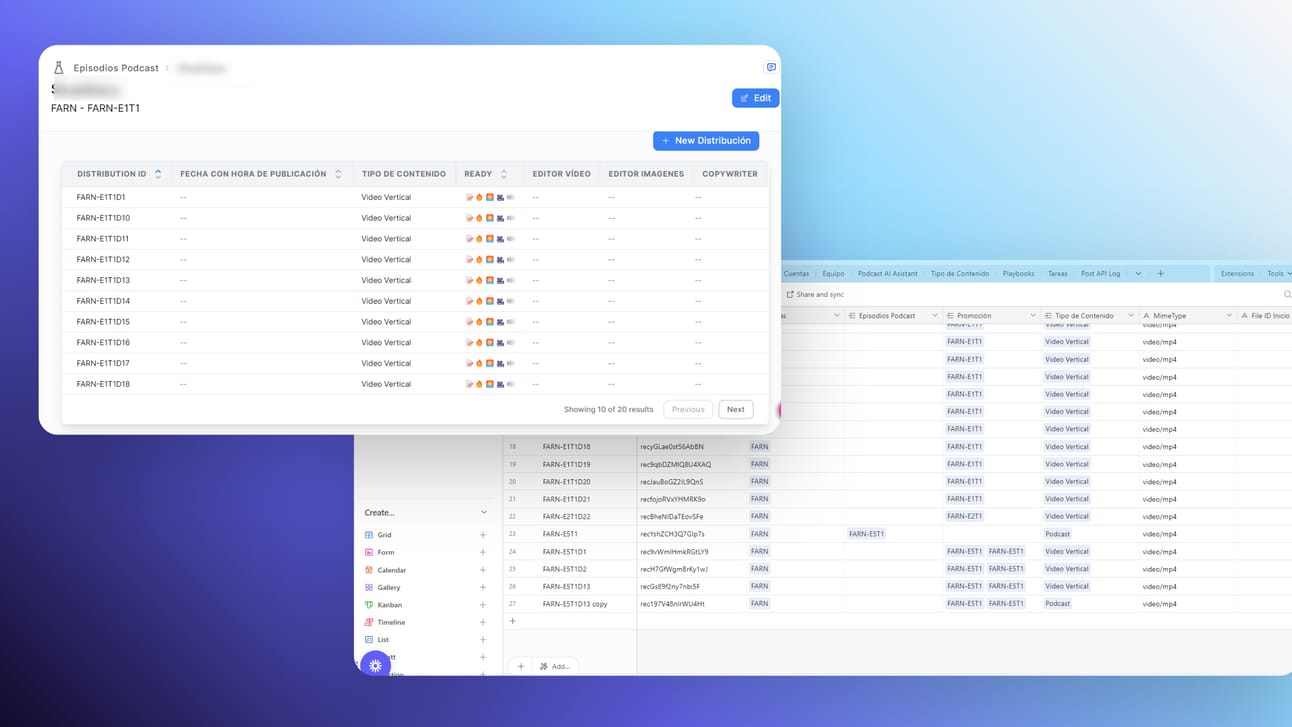Screen dimensions: 1292x727
Task: Add a new Kanban view with its plus
Action: click(x=483, y=605)
